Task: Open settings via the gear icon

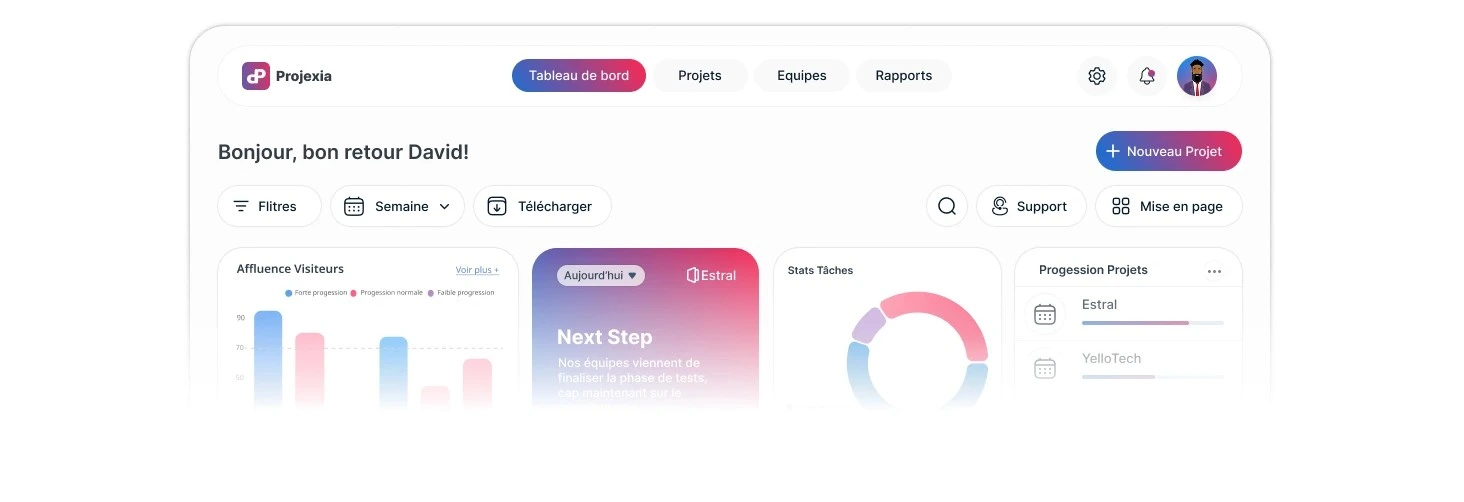Action: (x=1097, y=76)
